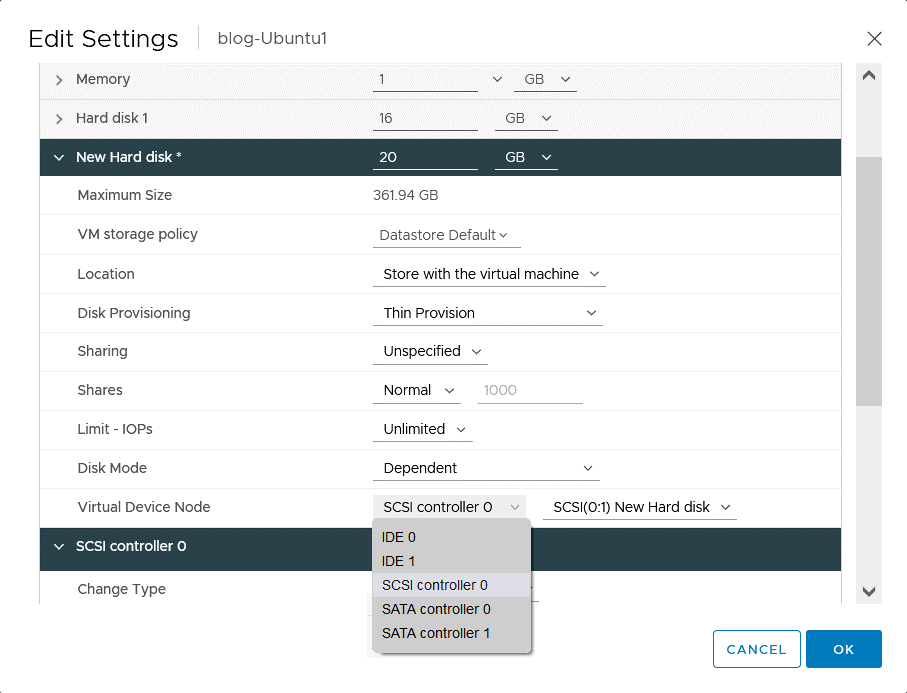Open the Shares dropdown showing Normal
907x693 pixels.
416,390
